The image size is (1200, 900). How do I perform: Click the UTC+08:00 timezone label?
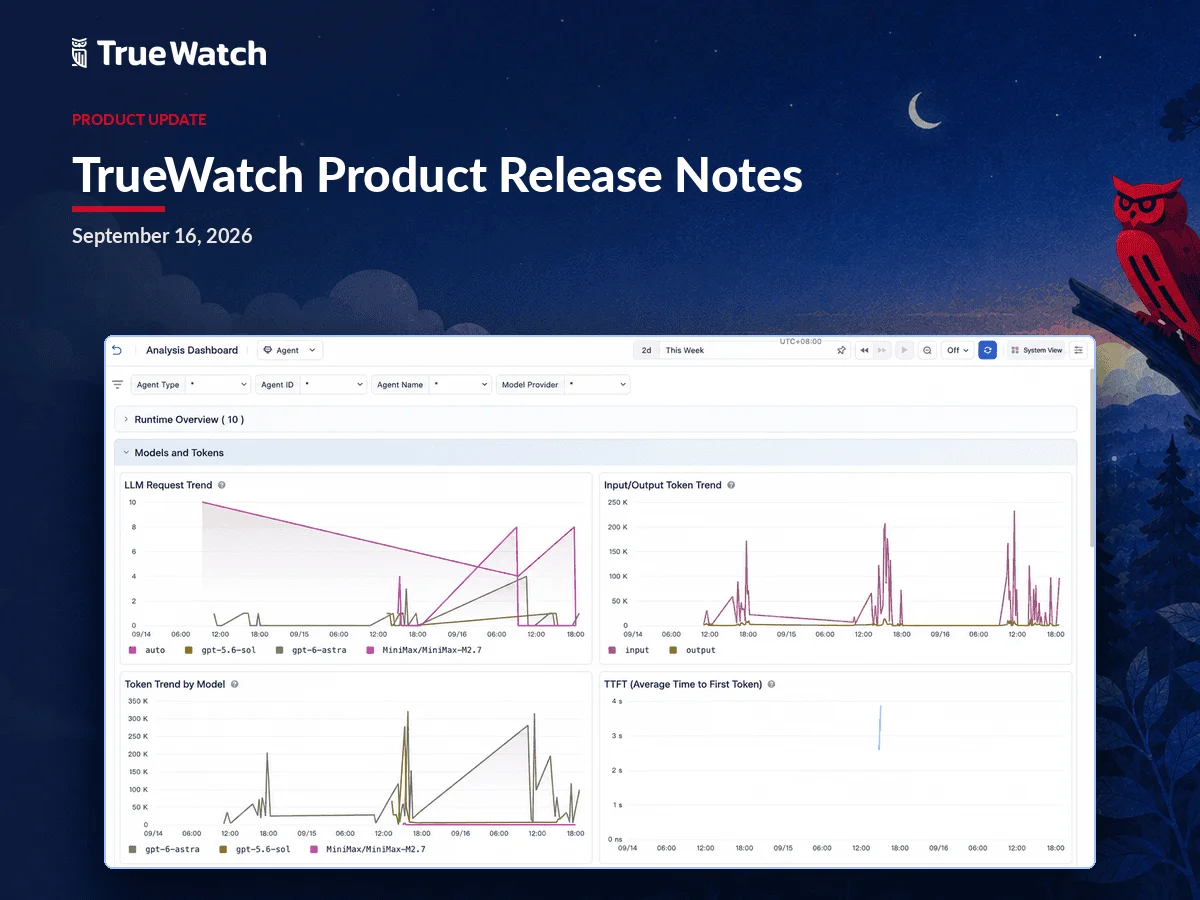point(801,341)
